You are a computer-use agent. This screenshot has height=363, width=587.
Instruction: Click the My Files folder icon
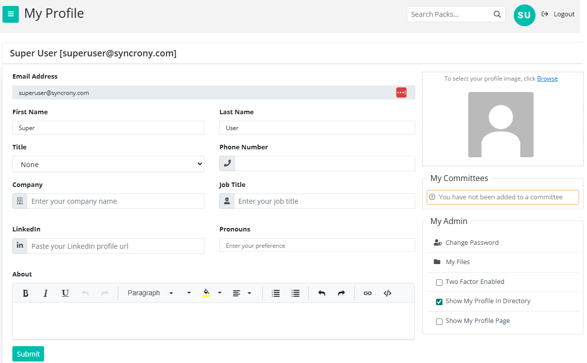tap(437, 262)
